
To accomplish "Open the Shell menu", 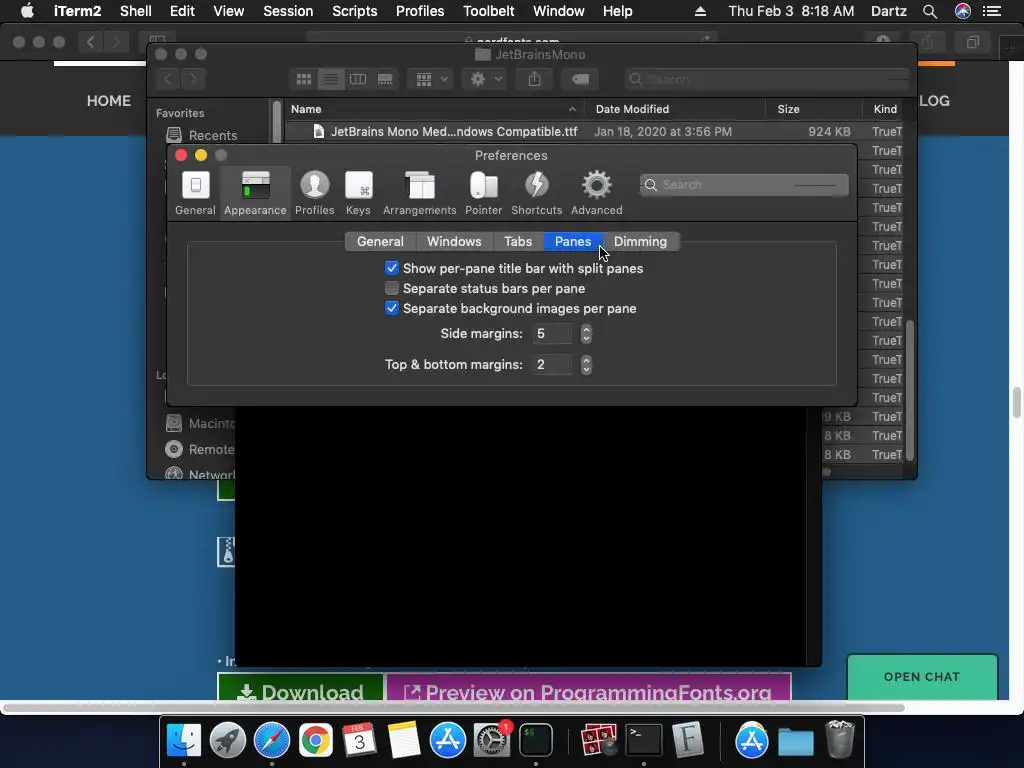I will tap(136, 11).
